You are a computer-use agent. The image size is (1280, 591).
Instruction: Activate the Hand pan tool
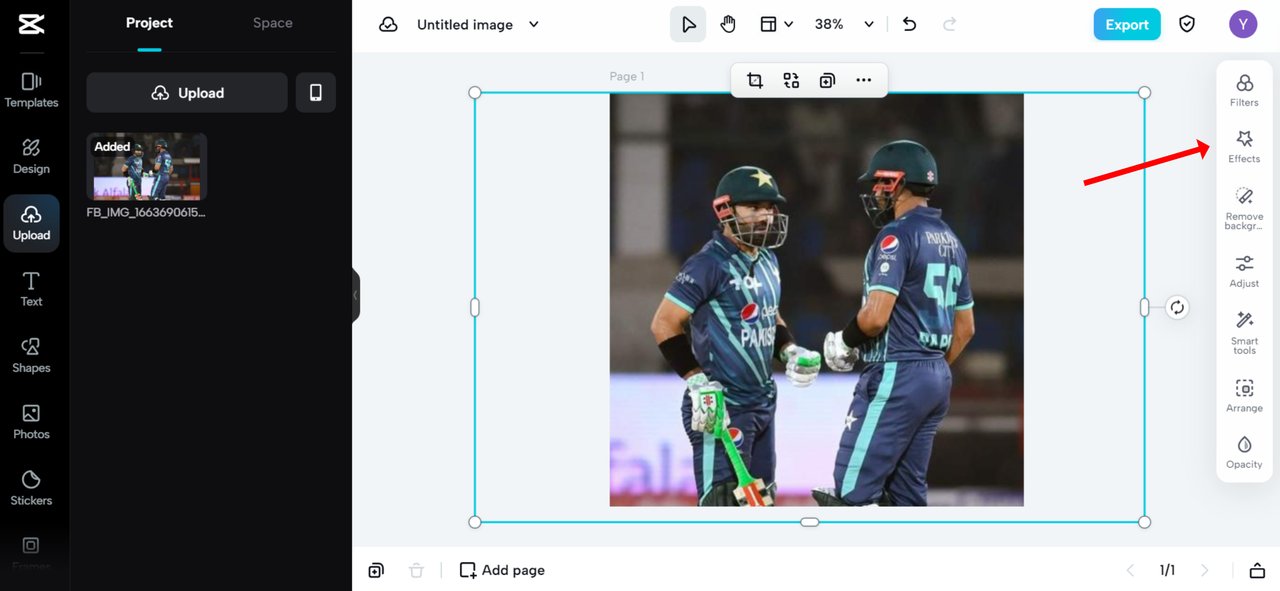(728, 24)
